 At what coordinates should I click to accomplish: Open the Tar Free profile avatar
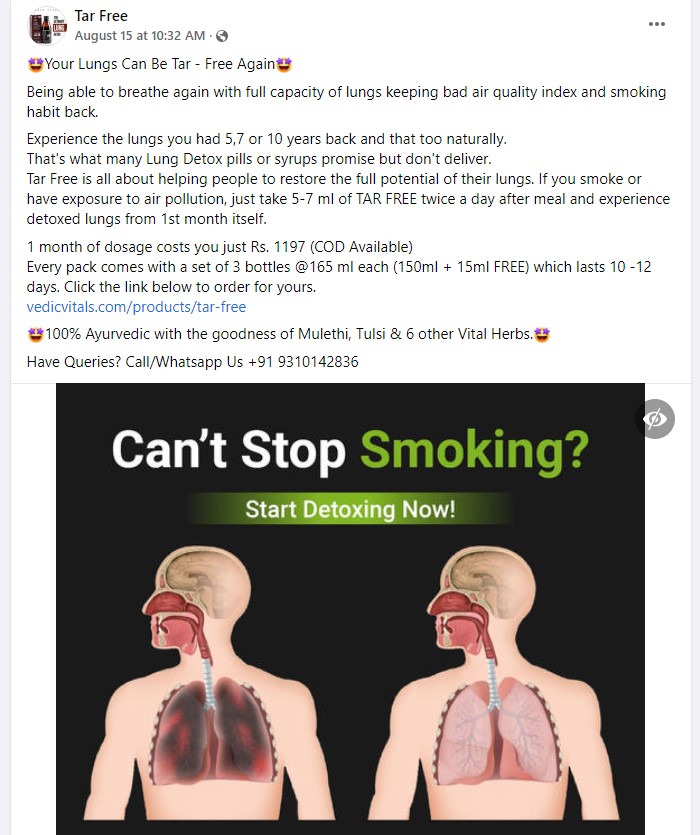coord(47,26)
